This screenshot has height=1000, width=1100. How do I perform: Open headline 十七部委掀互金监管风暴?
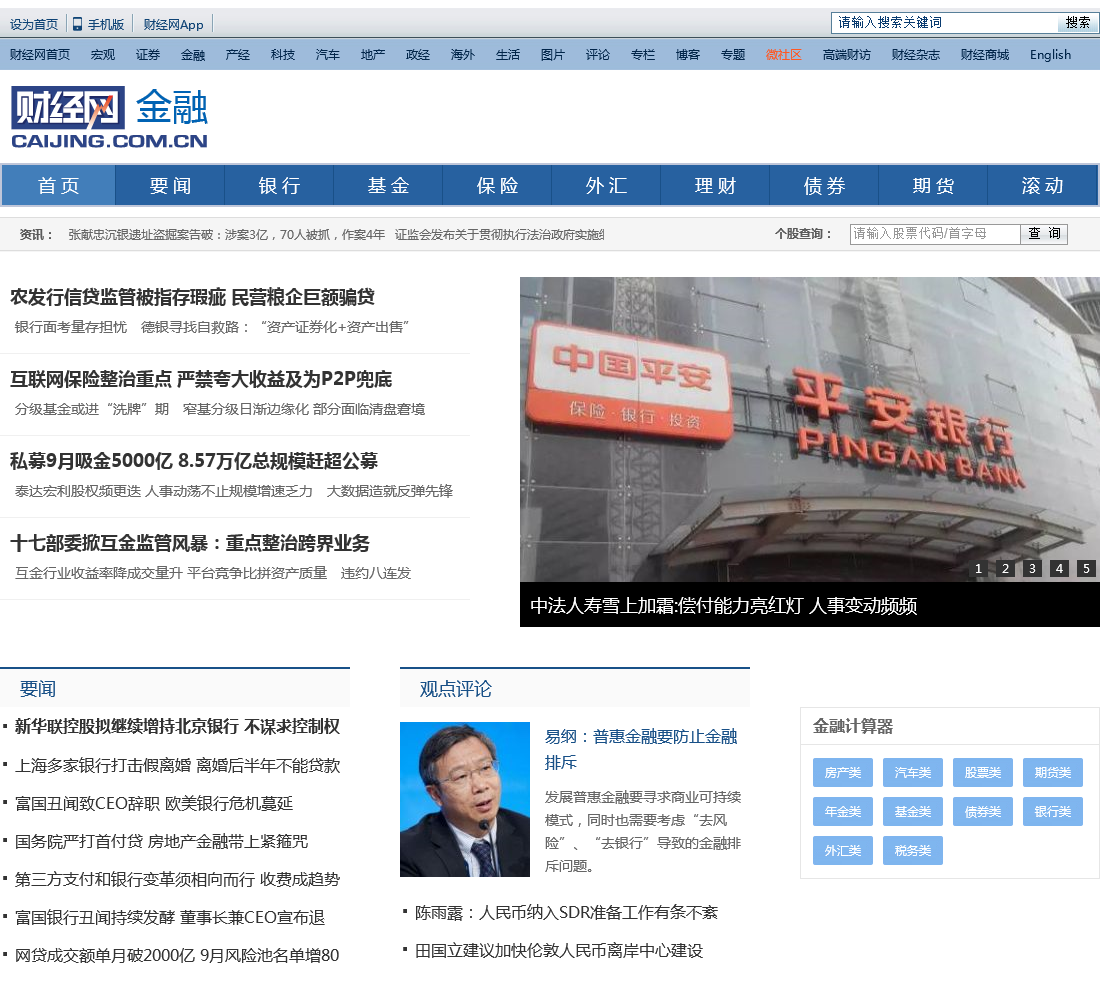pos(189,543)
